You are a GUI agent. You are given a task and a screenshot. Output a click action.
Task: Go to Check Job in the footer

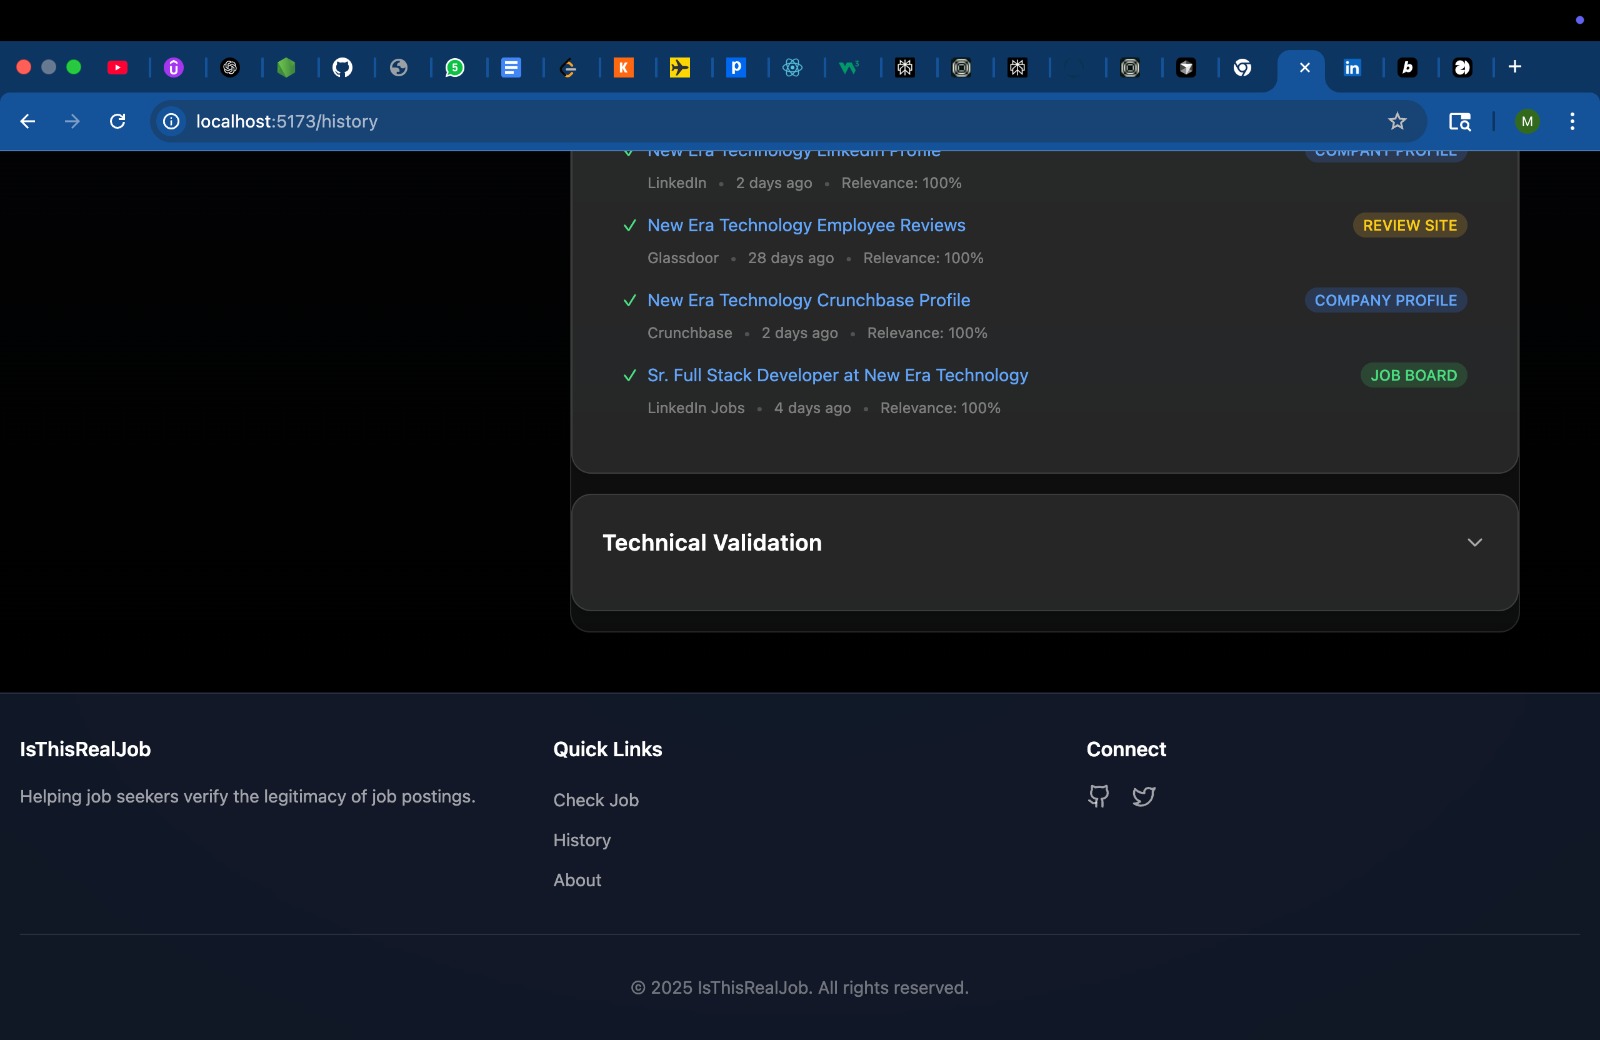click(x=596, y=800)
